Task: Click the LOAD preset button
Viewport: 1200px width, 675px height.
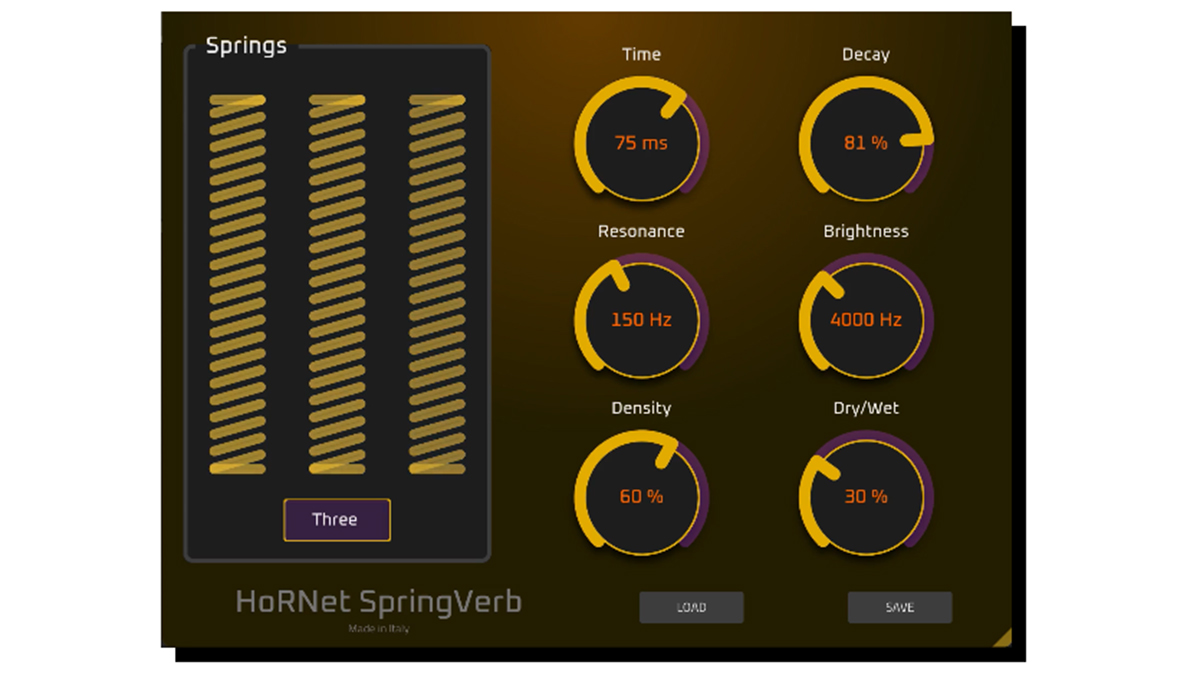Action: 691,607
